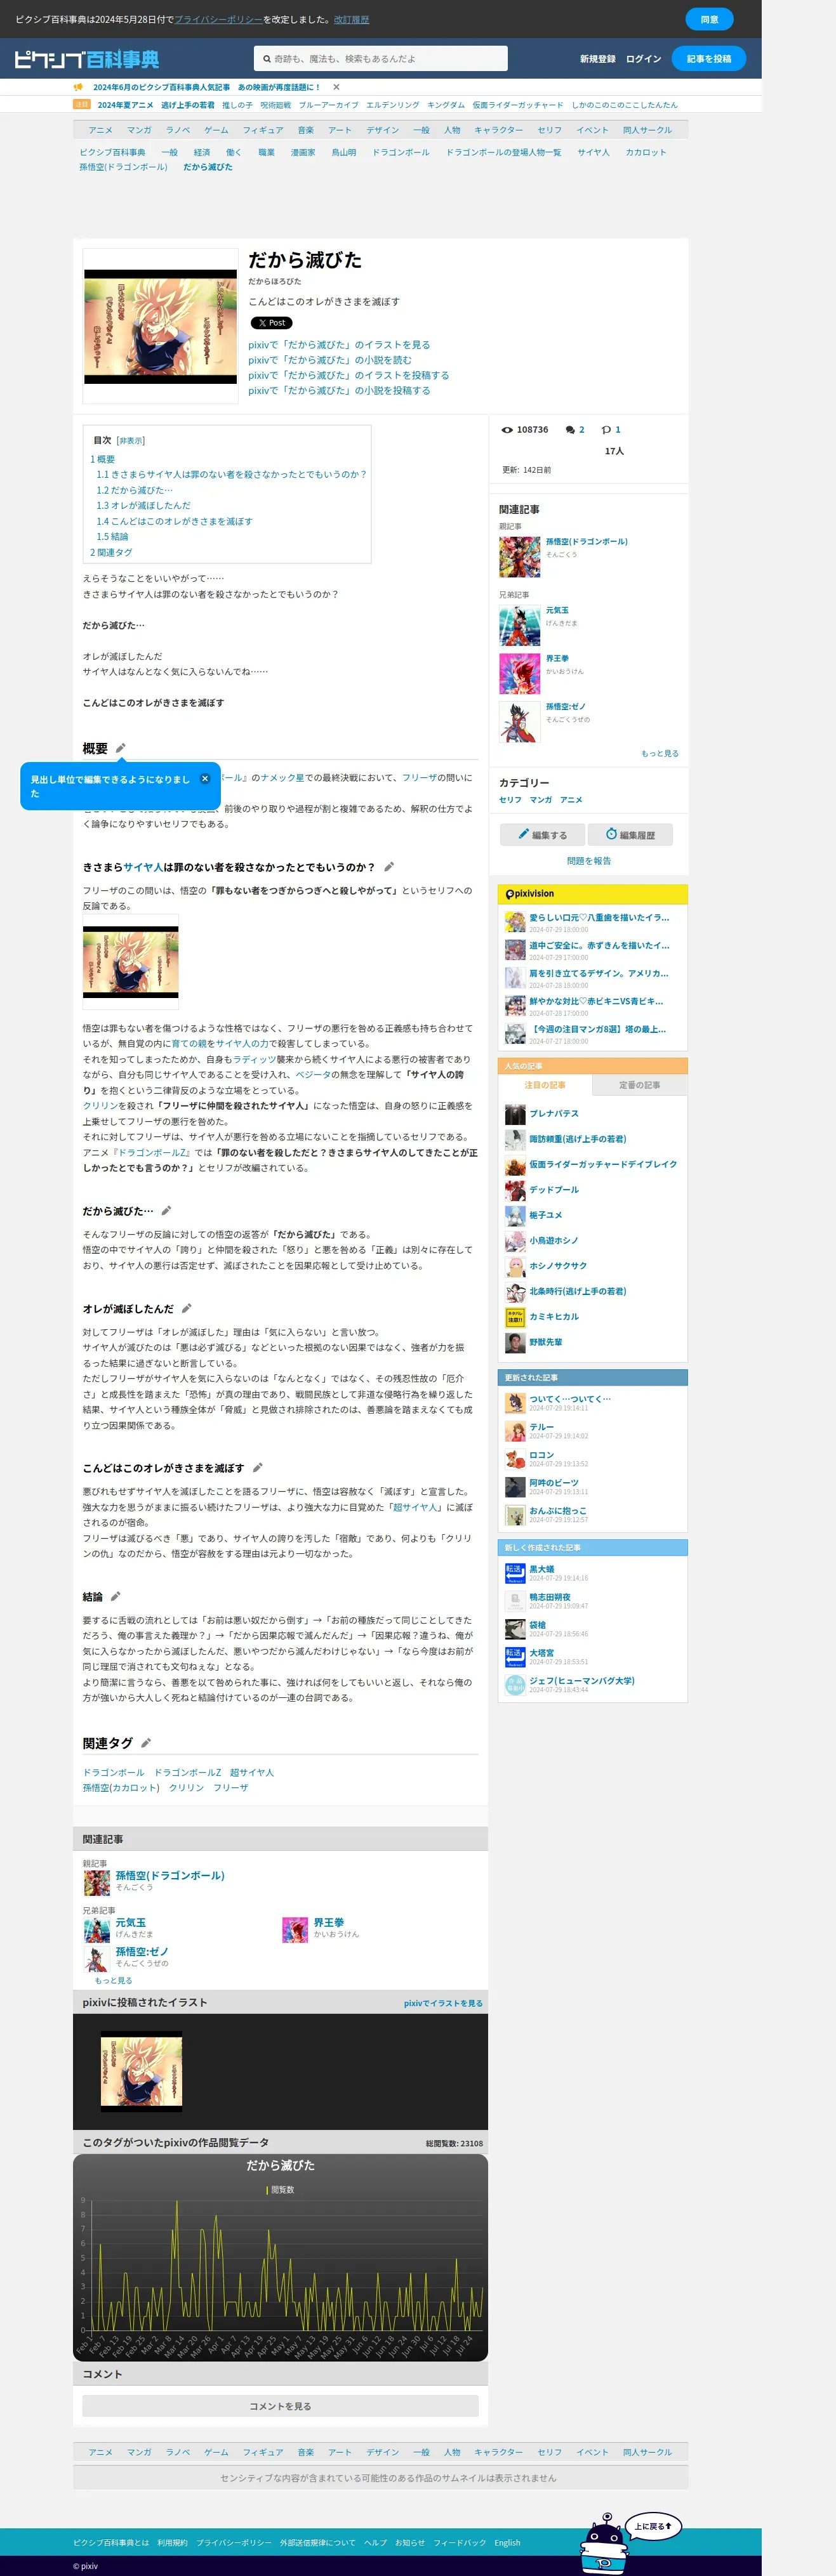836x2576 pixels.
Task: Click ログイン in header
Action: [x=643, y=59]
